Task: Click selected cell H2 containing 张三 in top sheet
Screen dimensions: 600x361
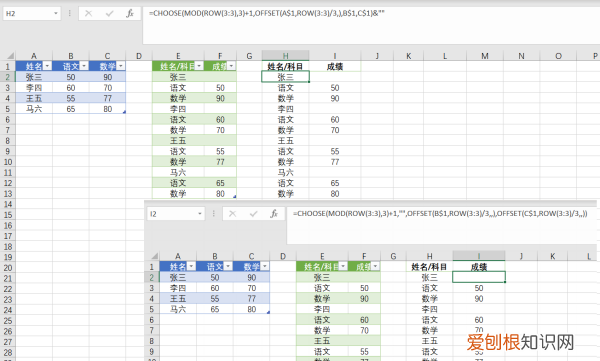Action: coord(285,77)
